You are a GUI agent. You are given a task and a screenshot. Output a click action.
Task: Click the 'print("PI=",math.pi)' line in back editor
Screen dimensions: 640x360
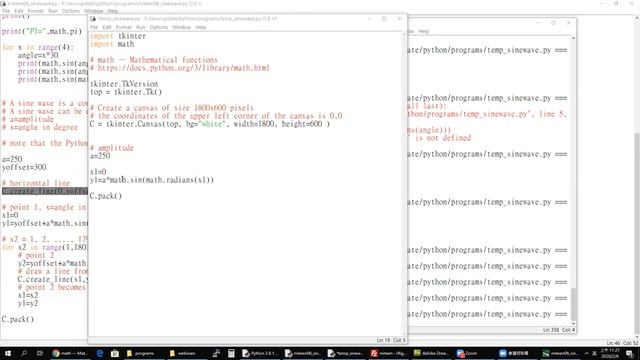pyautogui.click(x=42, y=31)
